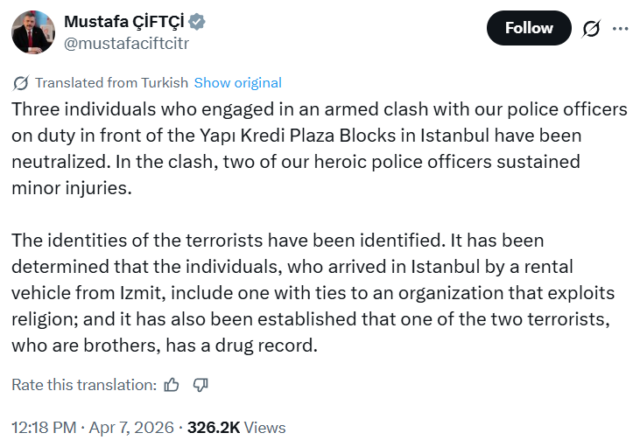Viewport: 640px width, 440px height.
Task: Click the Follow button
Action: pyautogui.click(x=529, y=29)
